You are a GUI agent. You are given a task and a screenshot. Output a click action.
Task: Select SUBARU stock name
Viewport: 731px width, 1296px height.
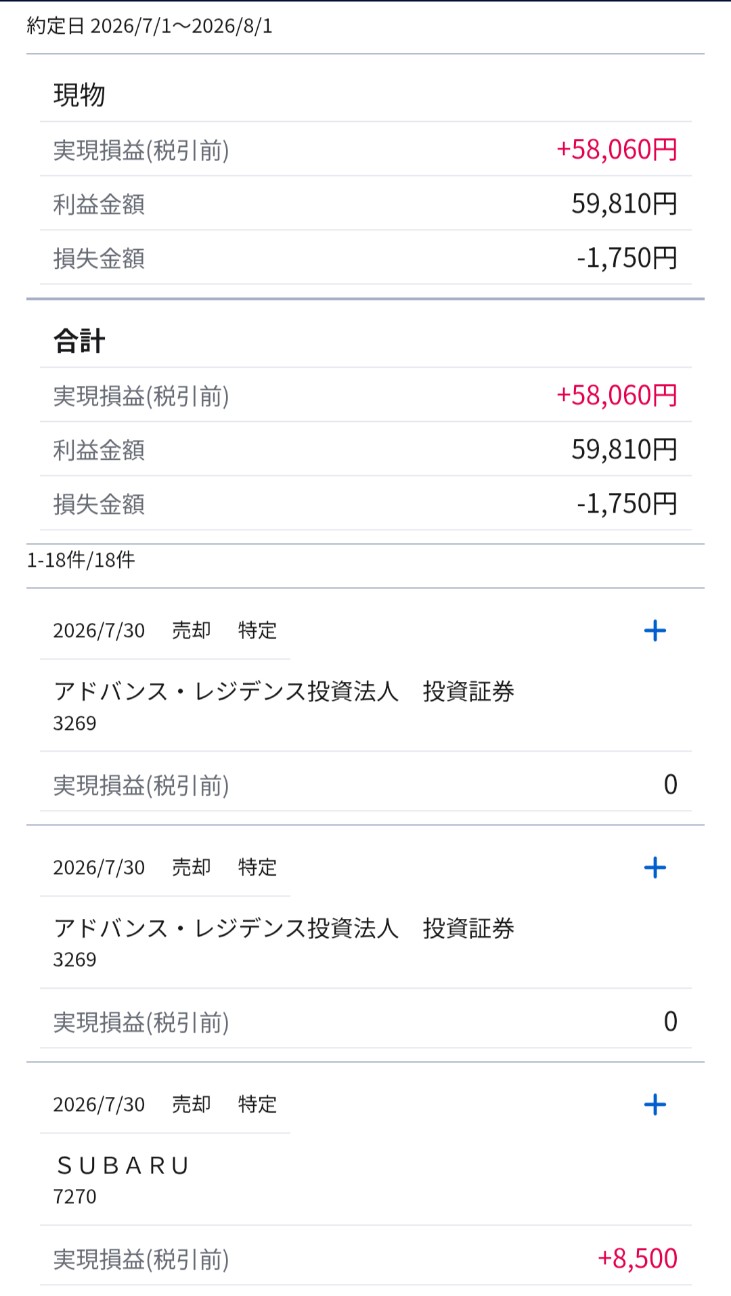[x=121, y=1165]
